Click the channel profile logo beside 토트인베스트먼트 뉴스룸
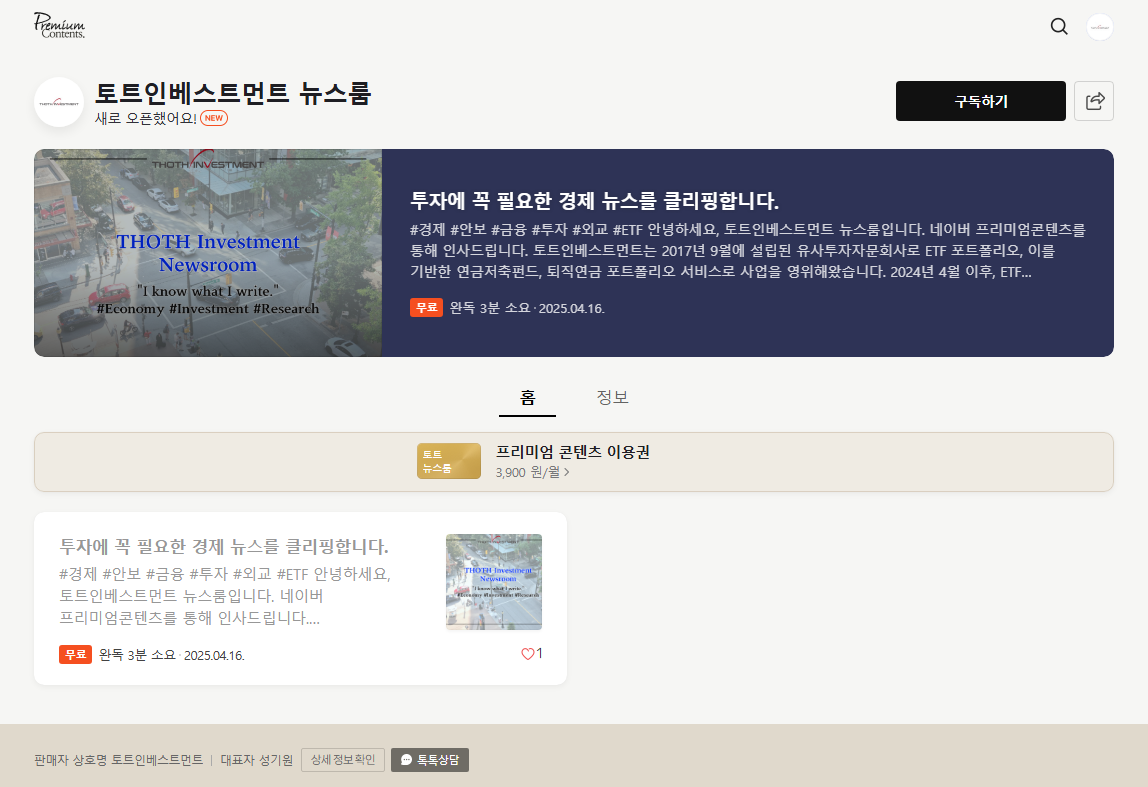The image size is (1148, 787). pyautogui.click(x=59, y=102)
